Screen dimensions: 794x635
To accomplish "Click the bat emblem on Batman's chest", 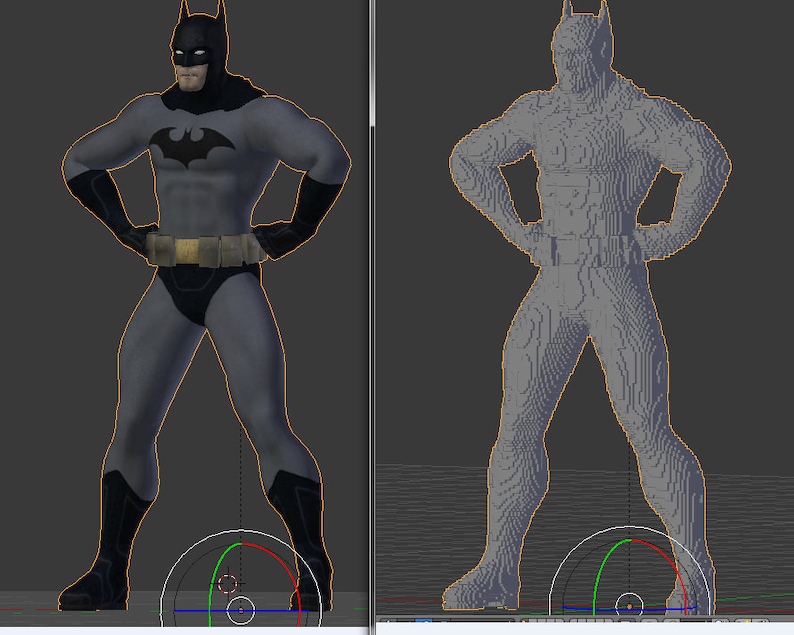I will tap(192, 145).
